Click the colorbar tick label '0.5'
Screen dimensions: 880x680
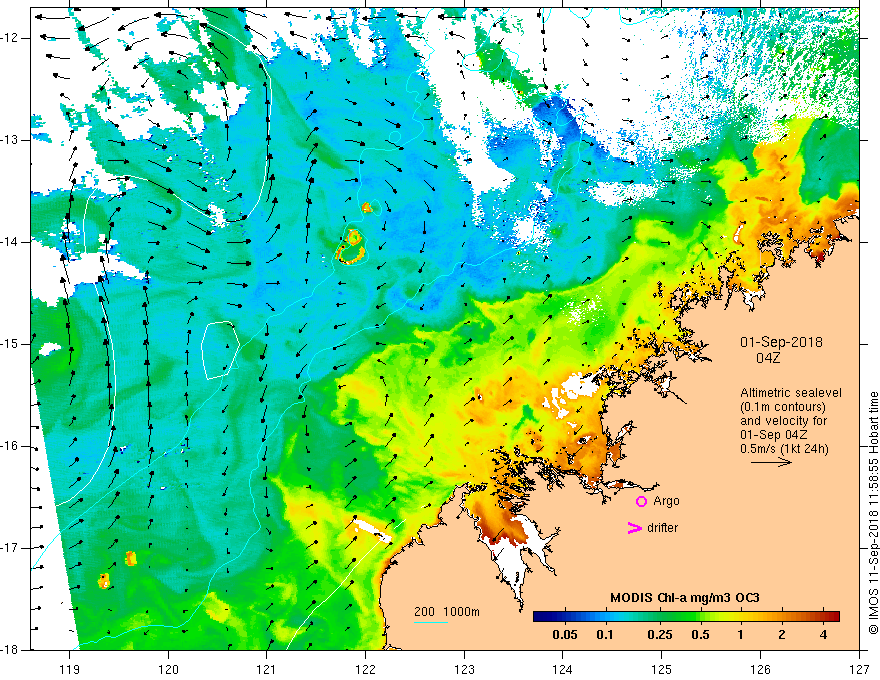(700, 635)
